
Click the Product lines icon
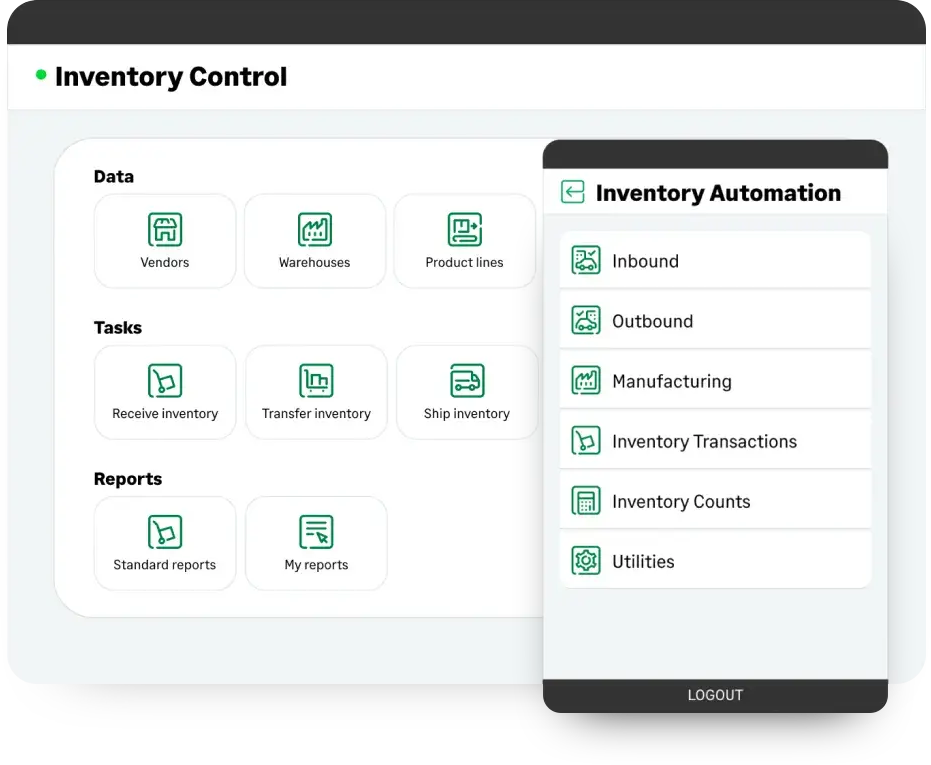tap(464, 229)
